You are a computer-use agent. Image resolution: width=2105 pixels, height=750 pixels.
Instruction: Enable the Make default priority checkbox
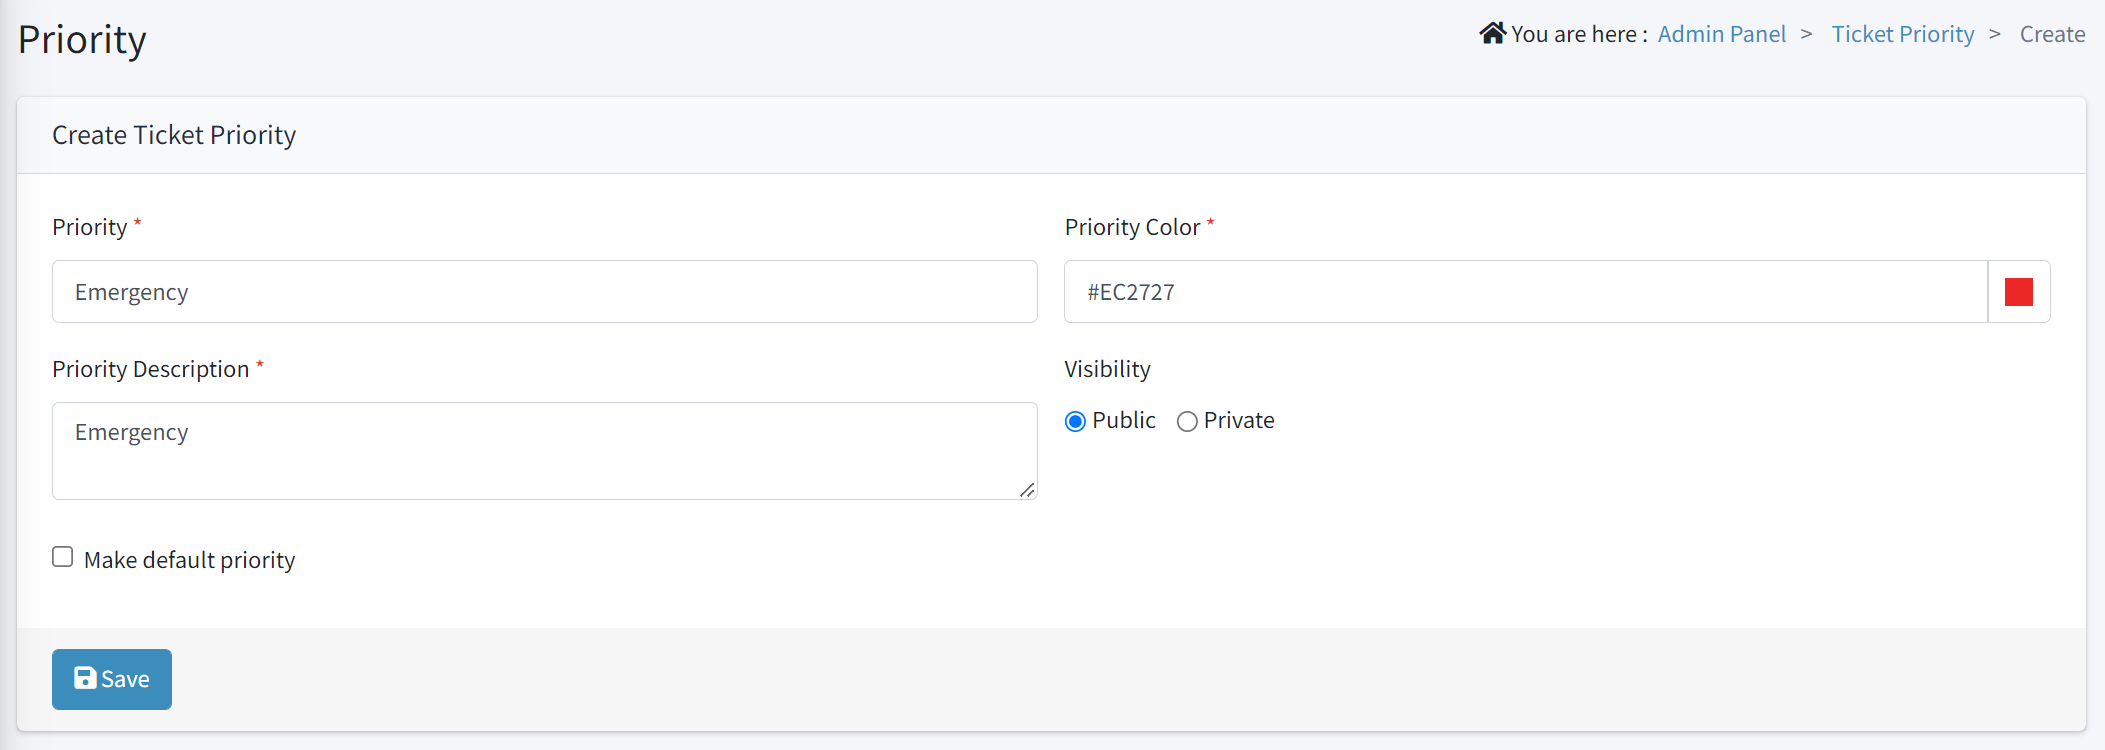tap(62, 556)
